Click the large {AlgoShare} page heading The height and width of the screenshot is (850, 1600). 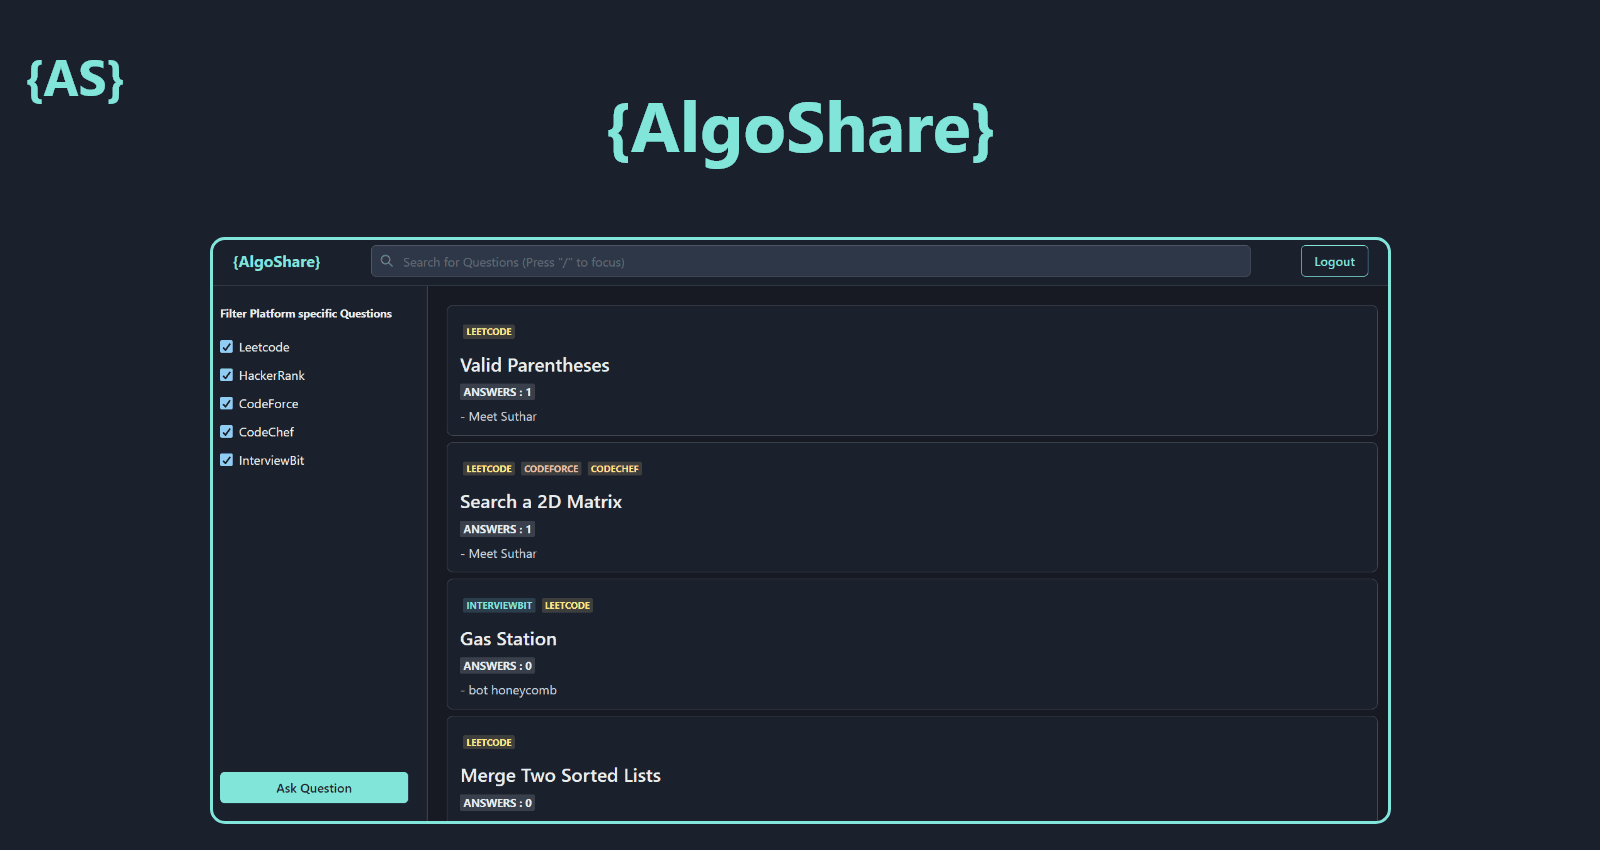pos(800,130)
